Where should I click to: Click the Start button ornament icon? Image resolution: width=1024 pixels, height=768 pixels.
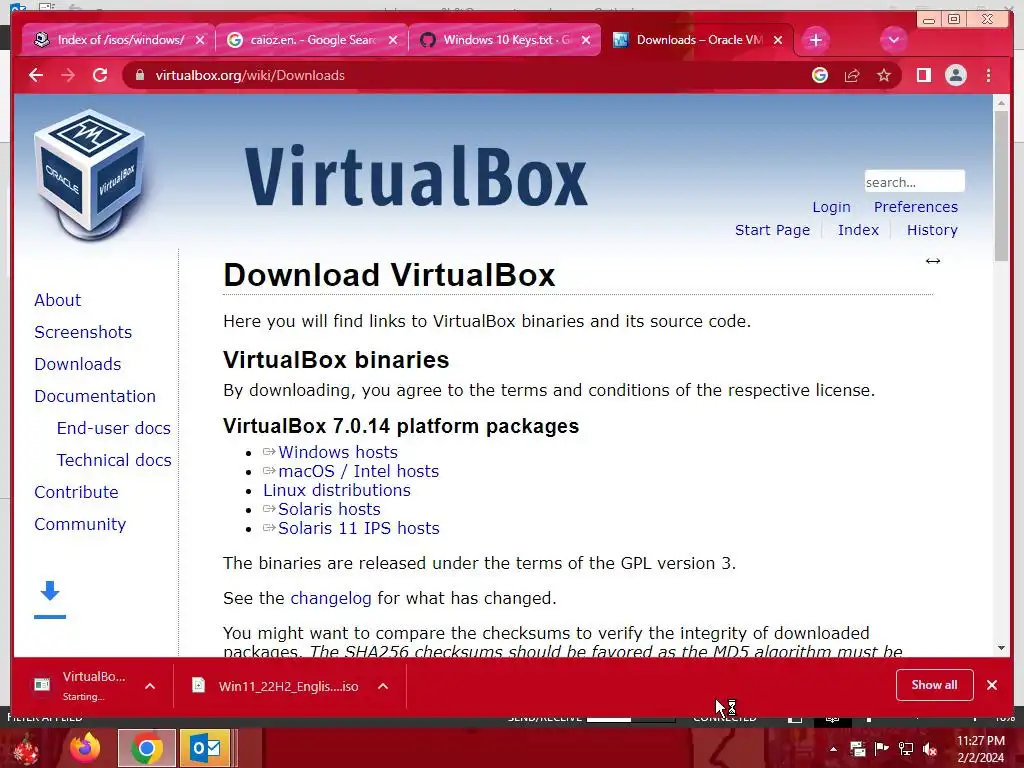[26, 749]
